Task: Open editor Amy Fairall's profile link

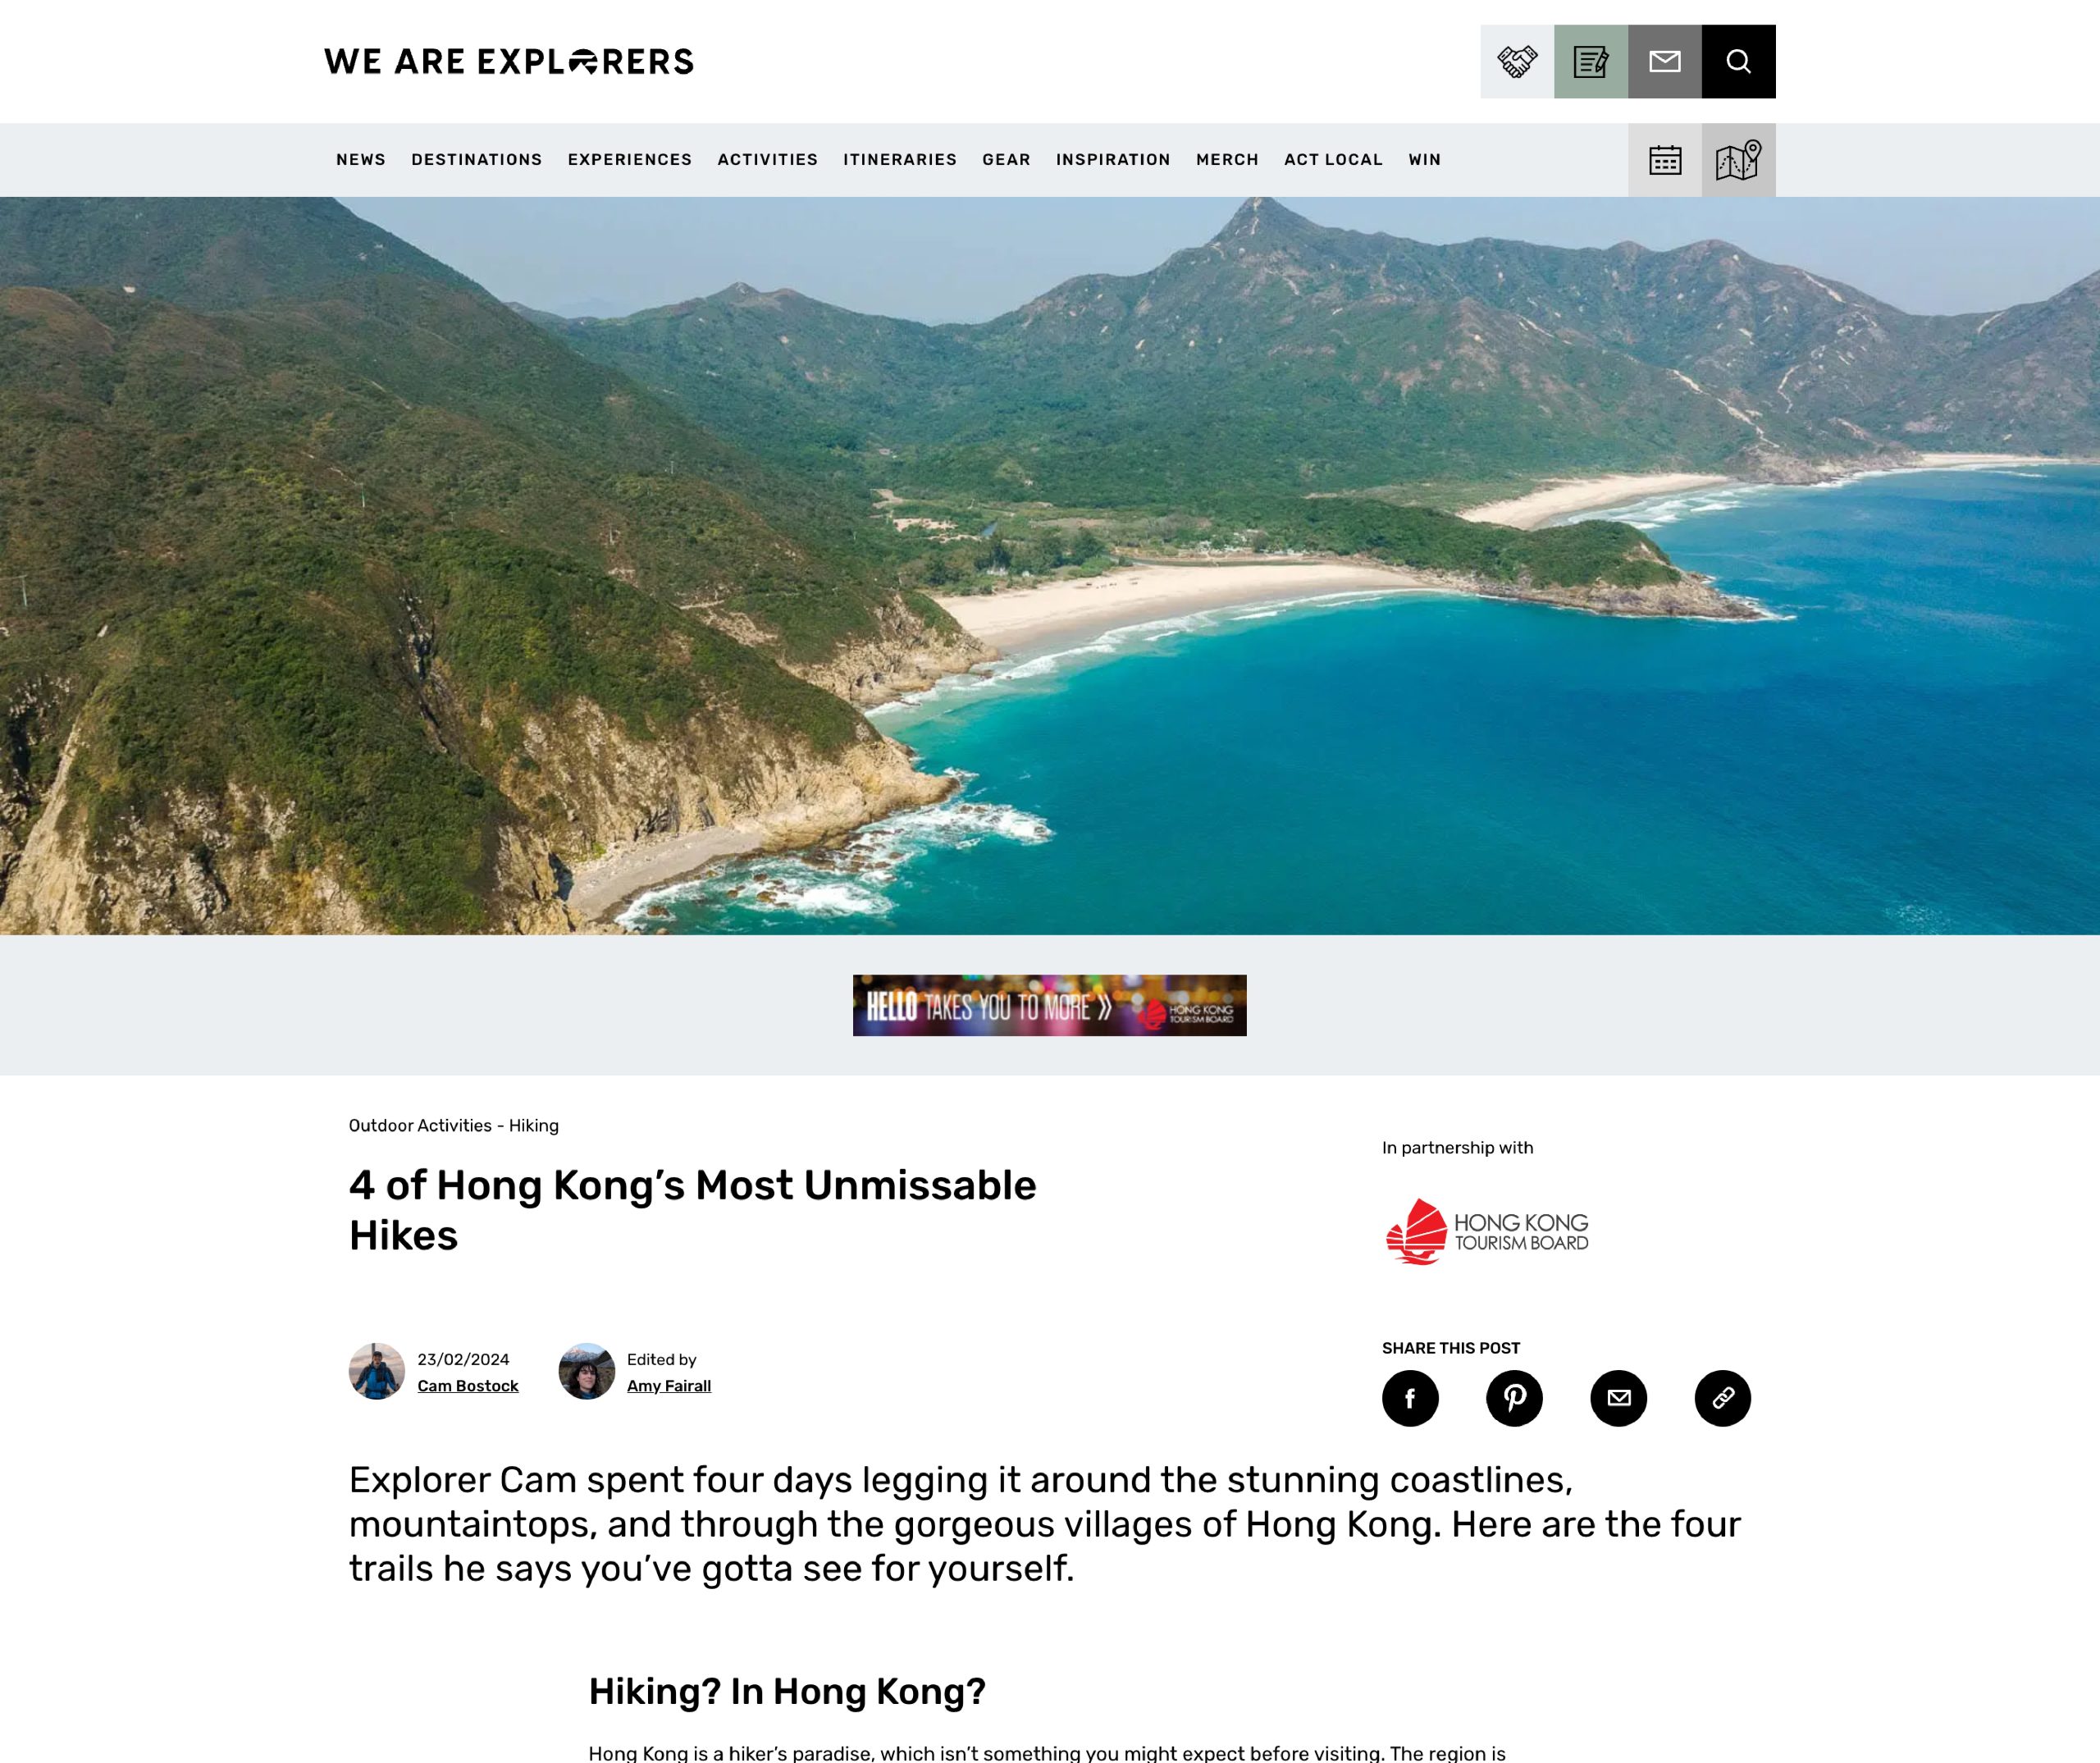Action: point(669,1386)
